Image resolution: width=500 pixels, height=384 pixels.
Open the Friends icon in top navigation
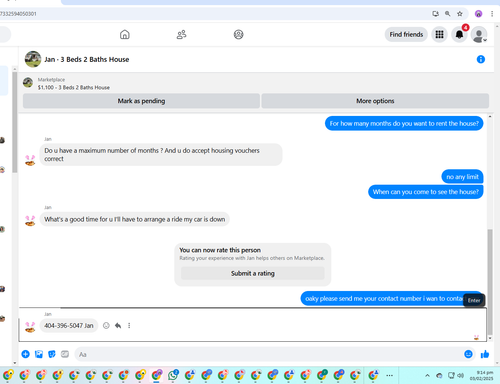(181, 34)
